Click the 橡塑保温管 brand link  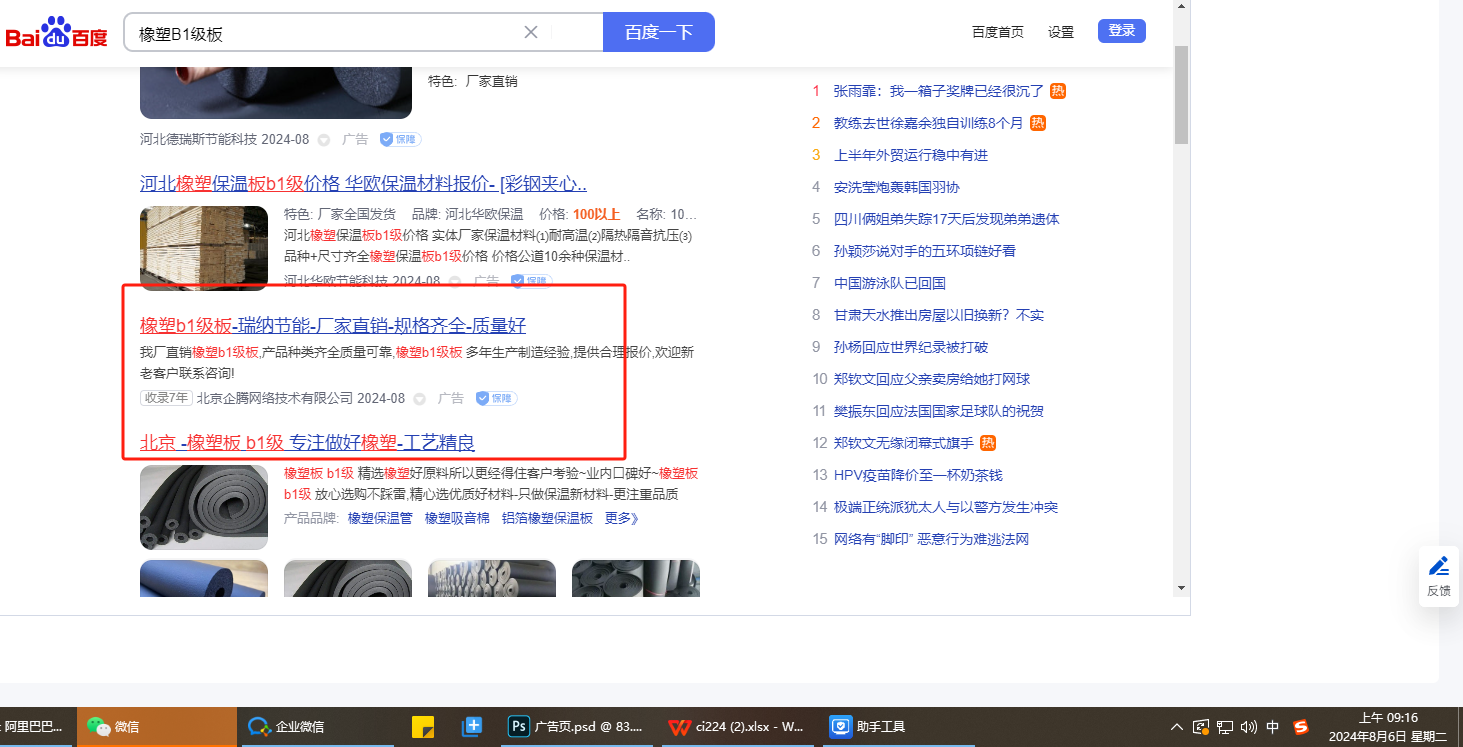pos(380,518)
